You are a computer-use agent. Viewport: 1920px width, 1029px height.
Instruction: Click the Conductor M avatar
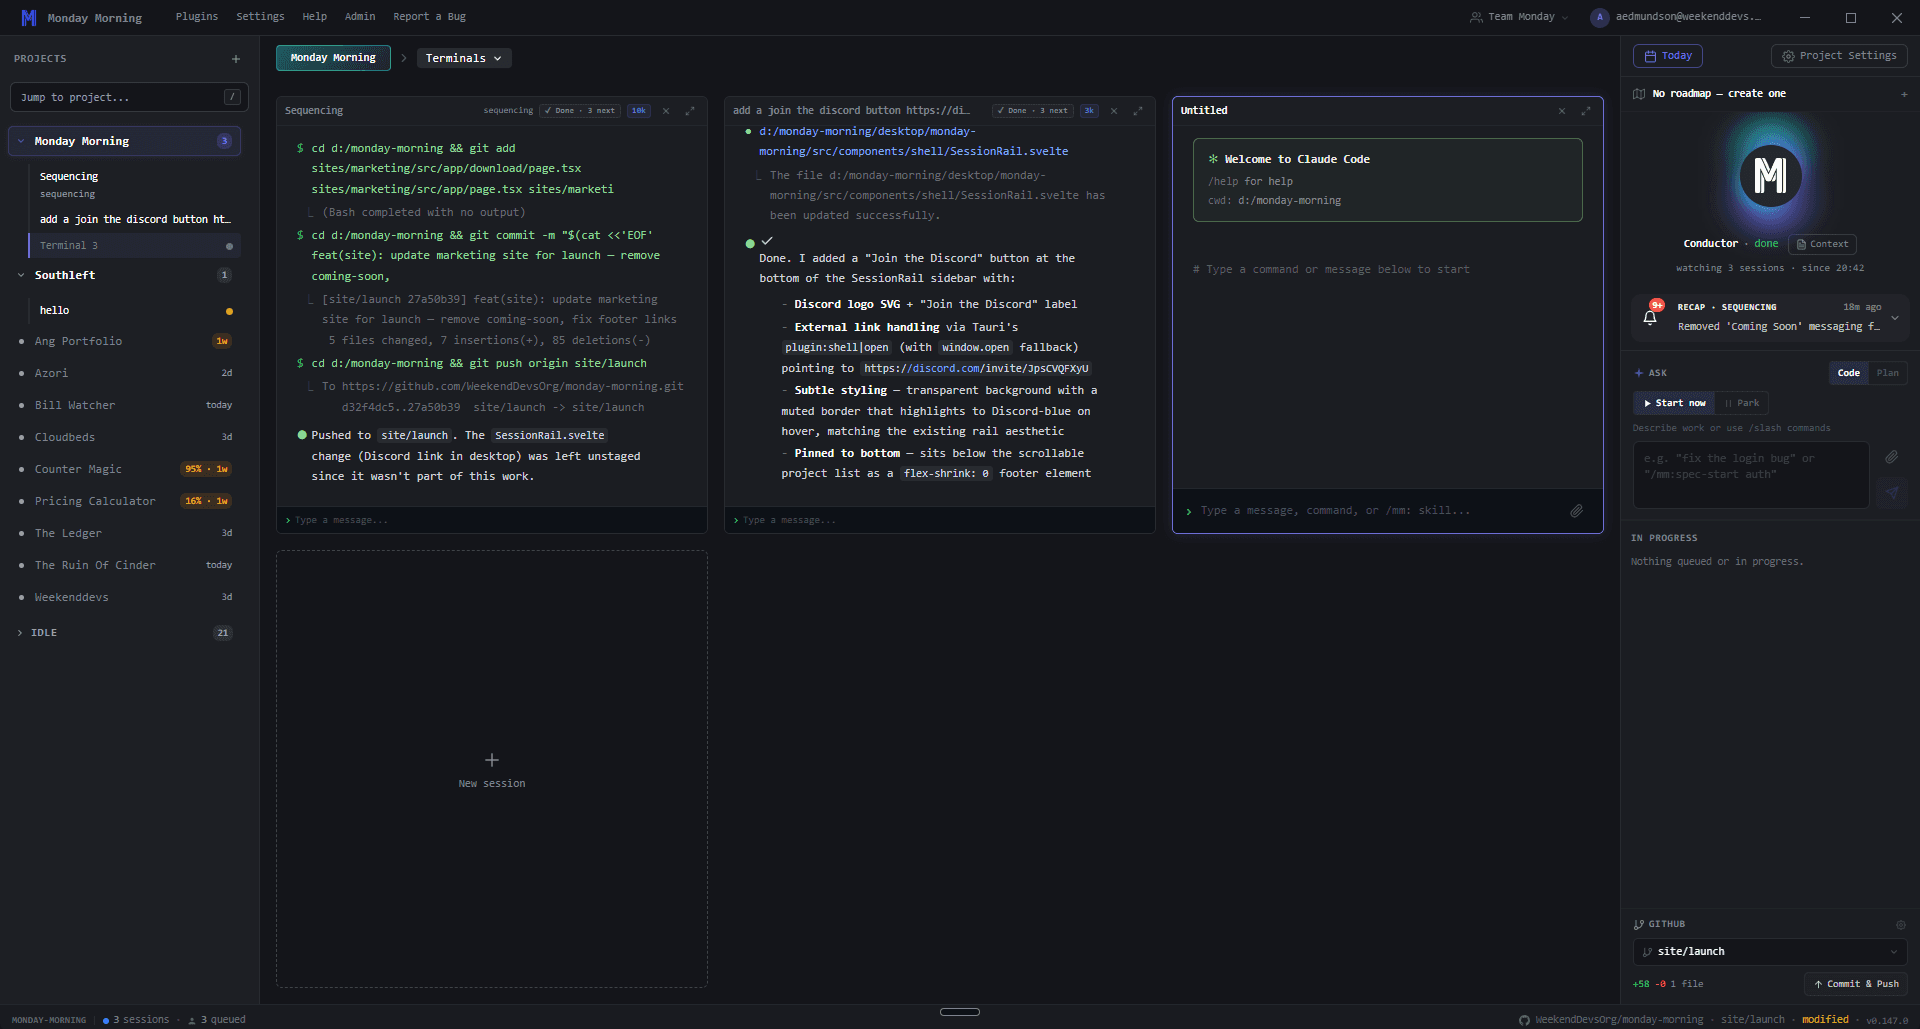1770,176
